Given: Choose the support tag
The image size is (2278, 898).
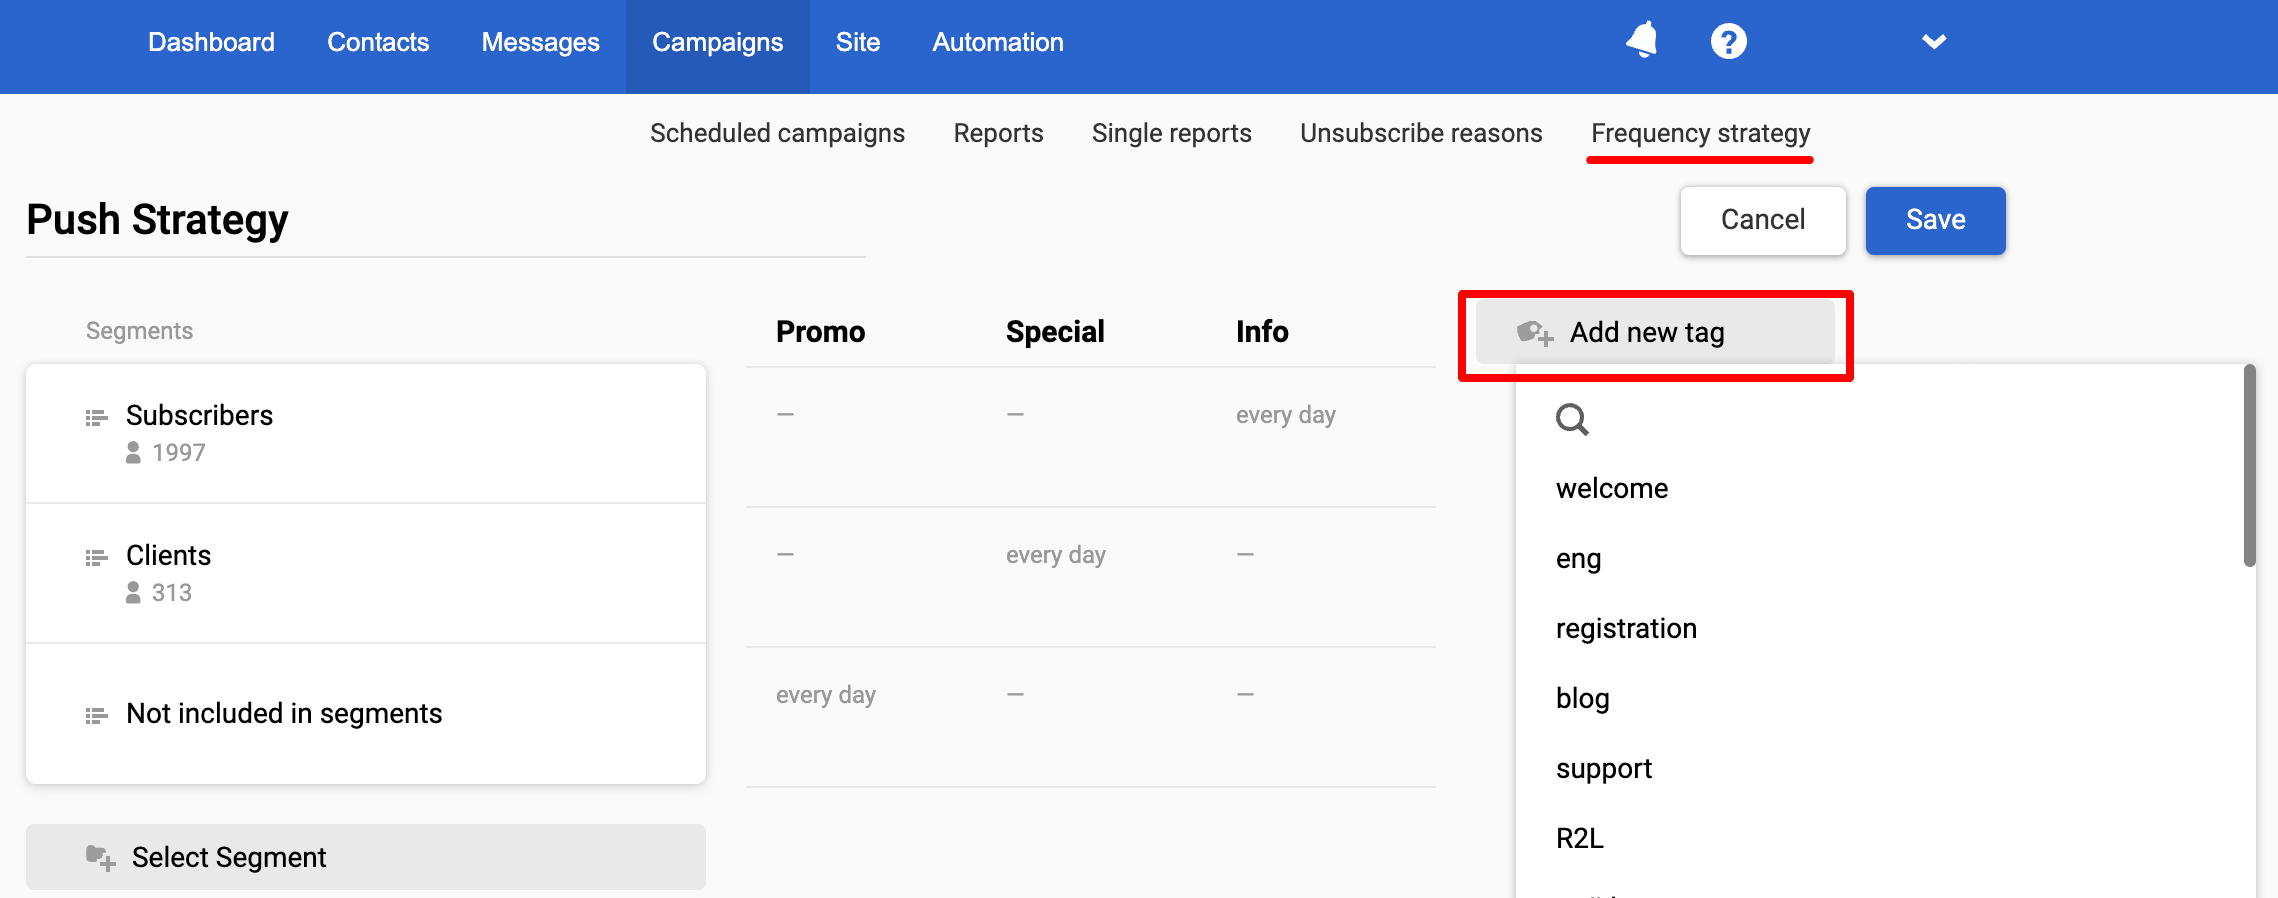Looking at the screenshot, I should click(x=1604, y=769).
